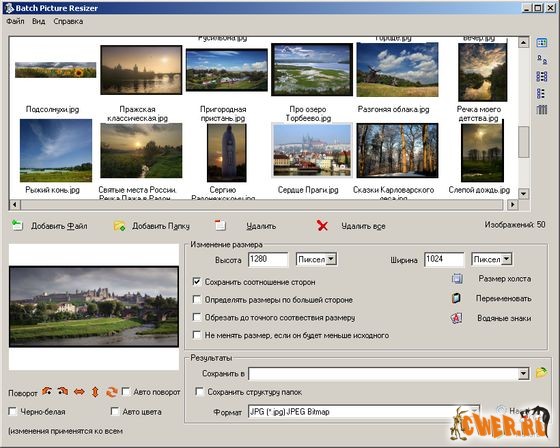The height and width of the screenshot is (448, 560).
Task: Click the horizontal scroll left arrow
Action: pos(14,204)
